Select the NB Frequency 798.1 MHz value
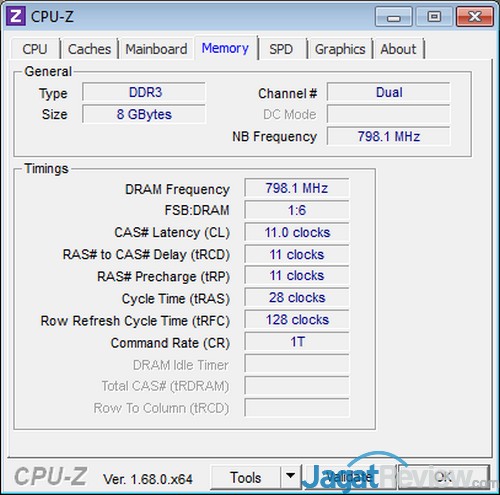The height and width of the screenshot is (495, 500). pos(389,136)
